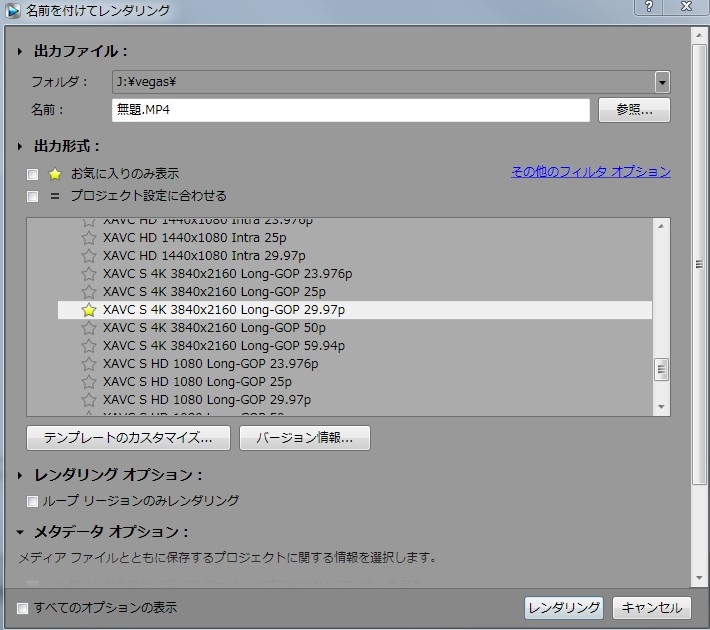The height and width of the screenshot is (630, 710).
Task: Select XAVC S 4K 3840x2160 Long-GOP 25p
Action: [x=355, y=292]
